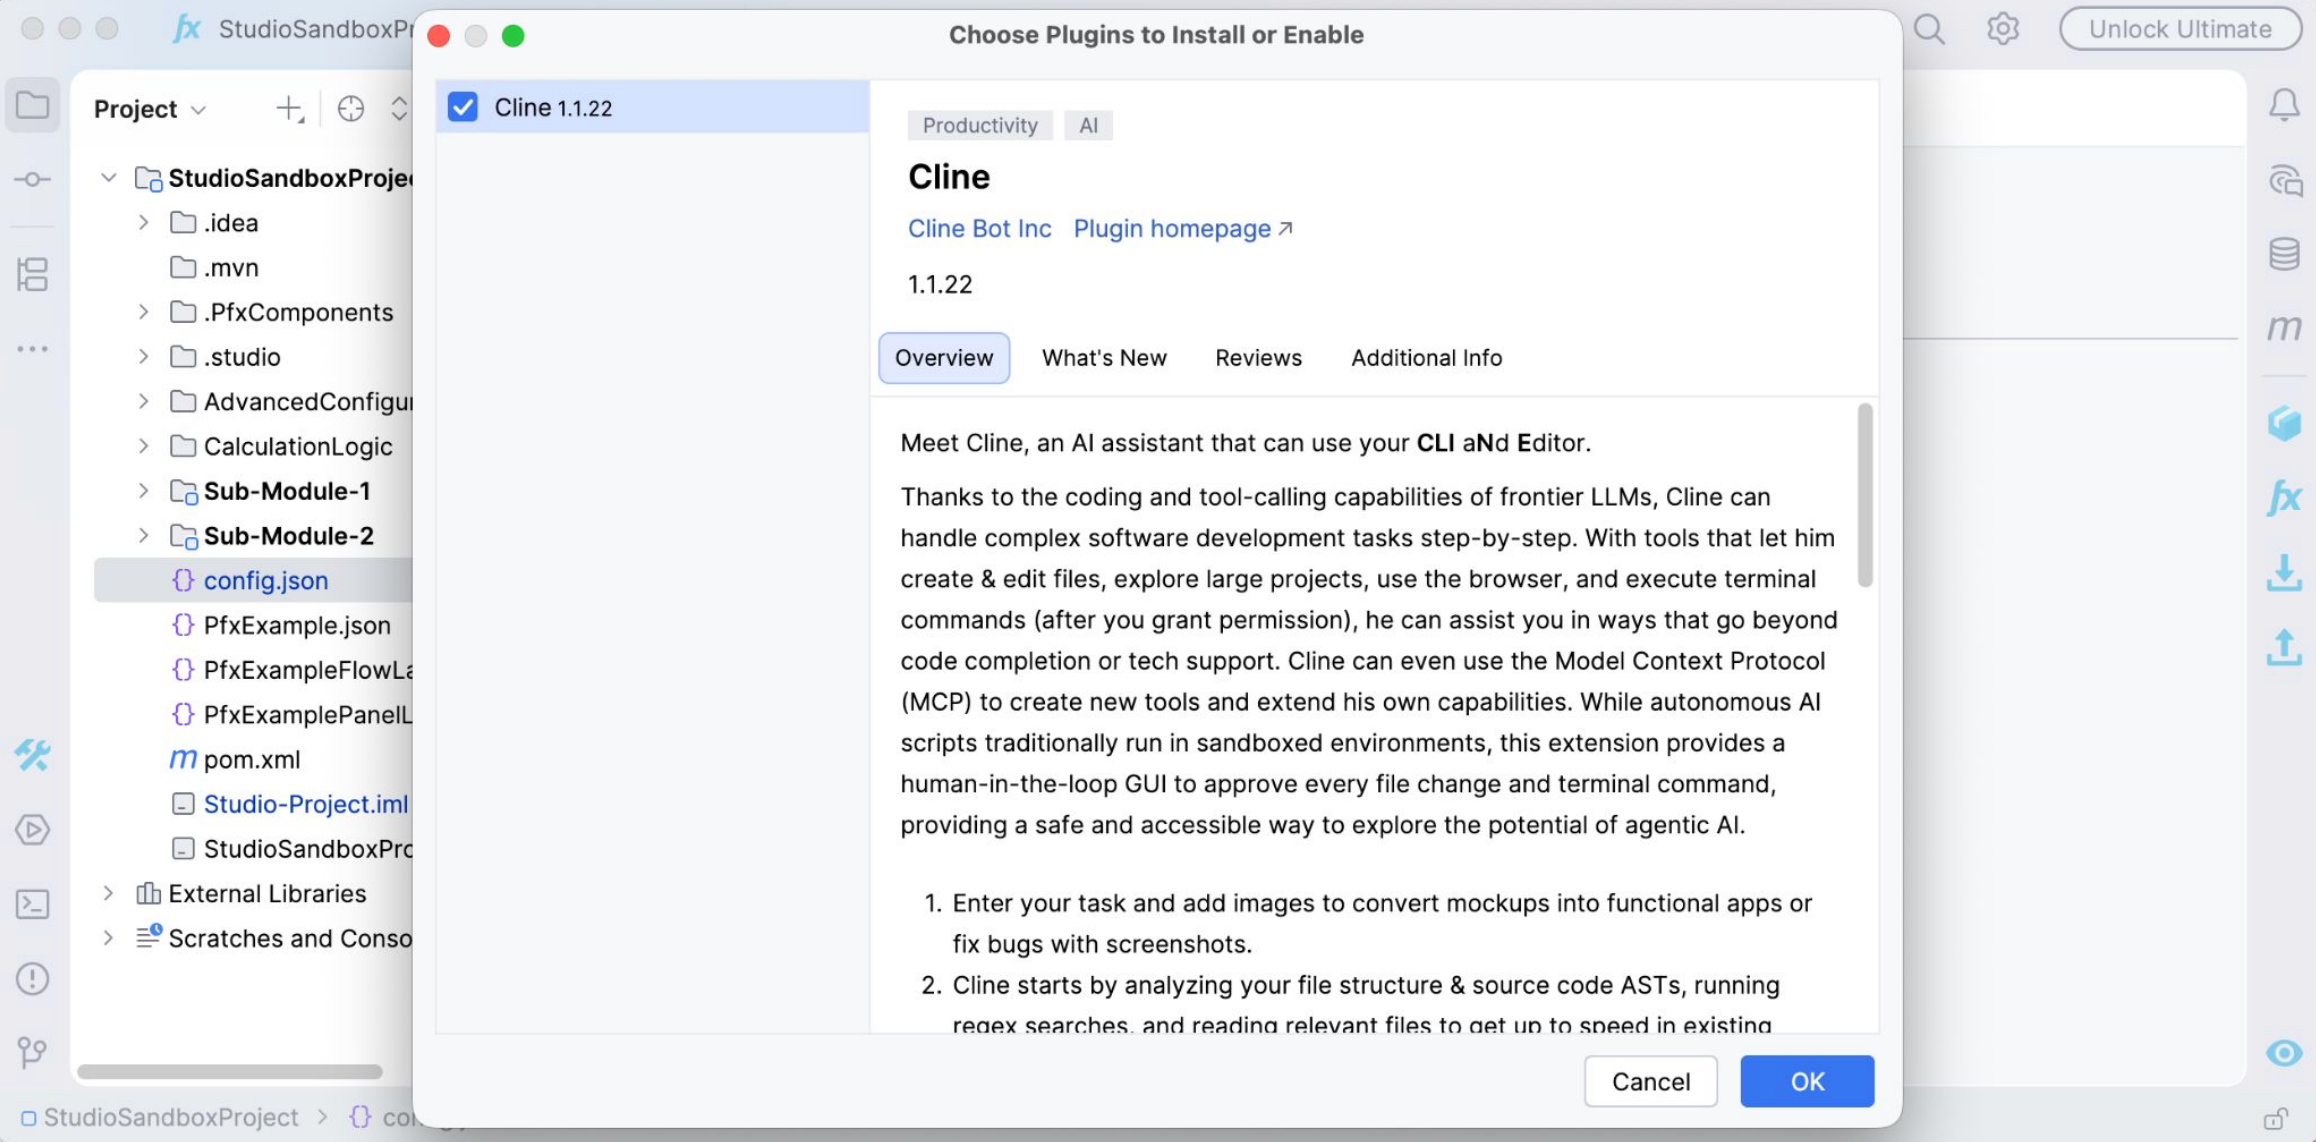The image size is (2316, 1142).
Task: Click the StudioSandboxProject breadcrumb at bottom
Action: (166, 1117)
